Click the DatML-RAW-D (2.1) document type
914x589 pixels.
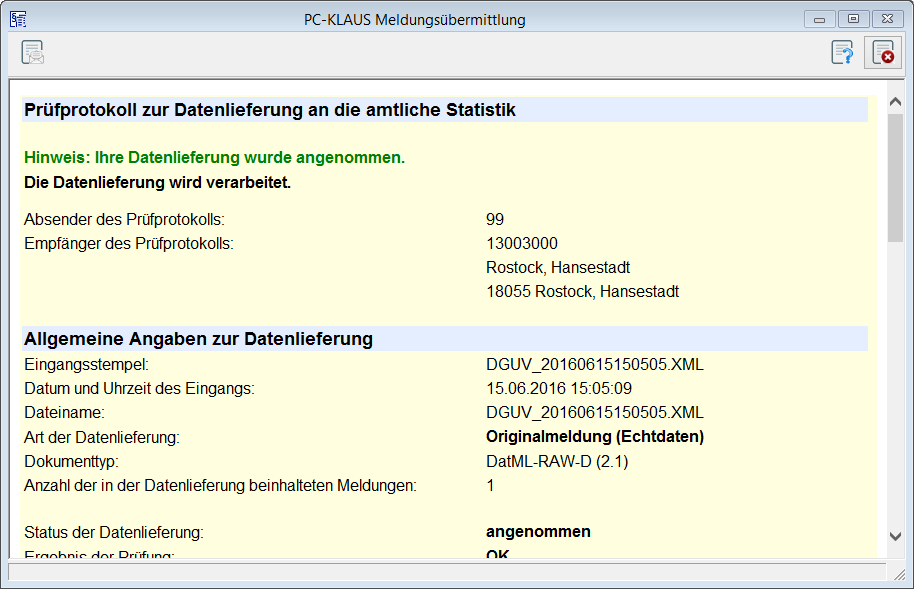pyautogui.click(x=557, y=461)
